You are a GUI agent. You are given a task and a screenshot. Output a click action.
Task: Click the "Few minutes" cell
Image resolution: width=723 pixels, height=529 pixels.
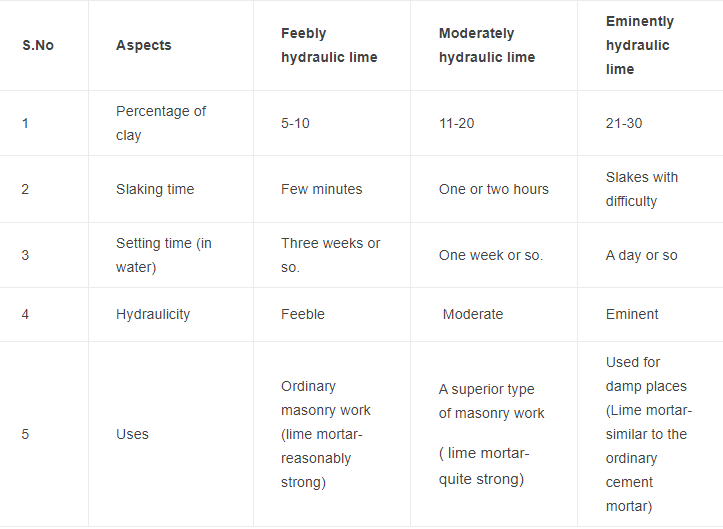click(x=321, y=189)
